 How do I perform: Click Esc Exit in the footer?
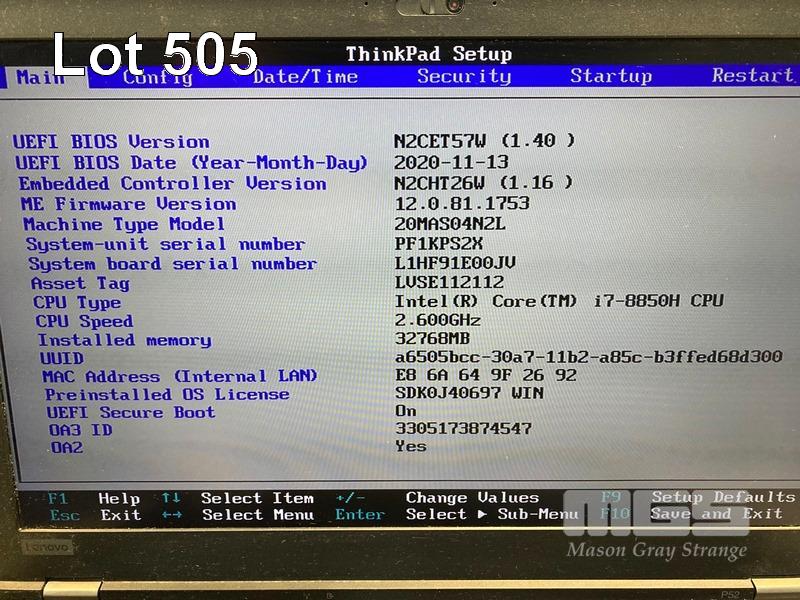coord(95,515)
